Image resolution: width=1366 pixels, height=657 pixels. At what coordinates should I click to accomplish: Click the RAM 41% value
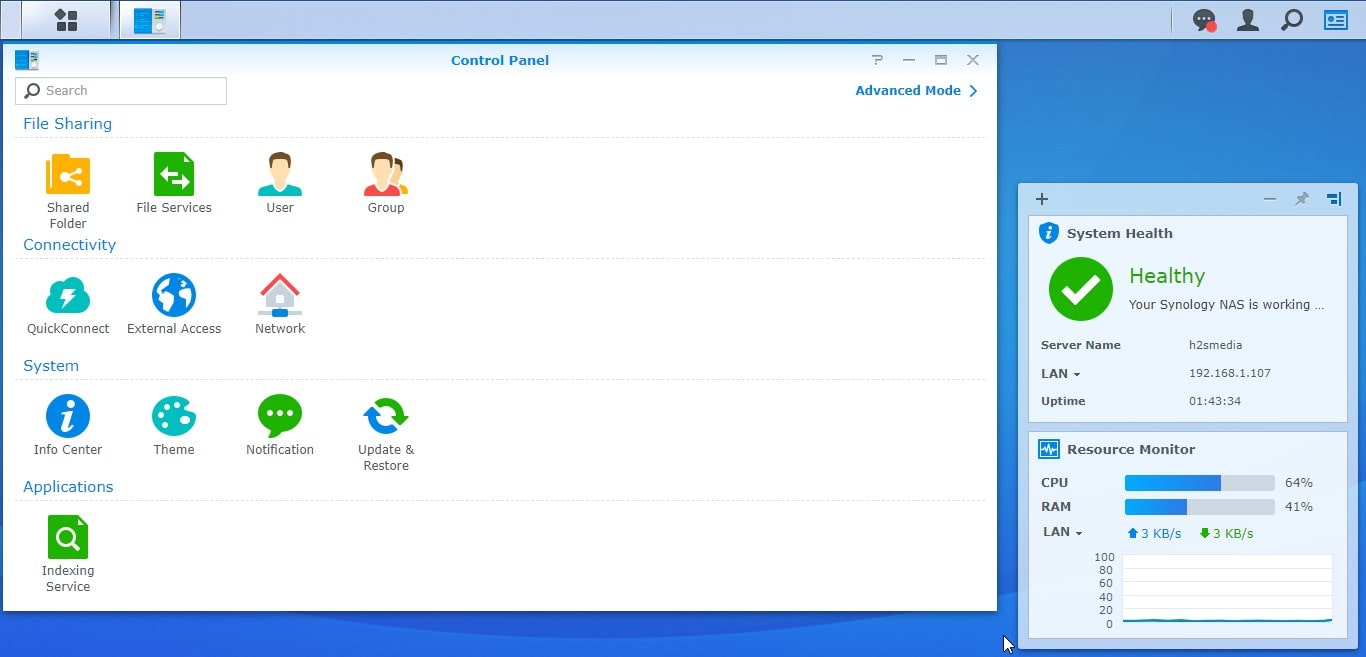[1299, 507]
